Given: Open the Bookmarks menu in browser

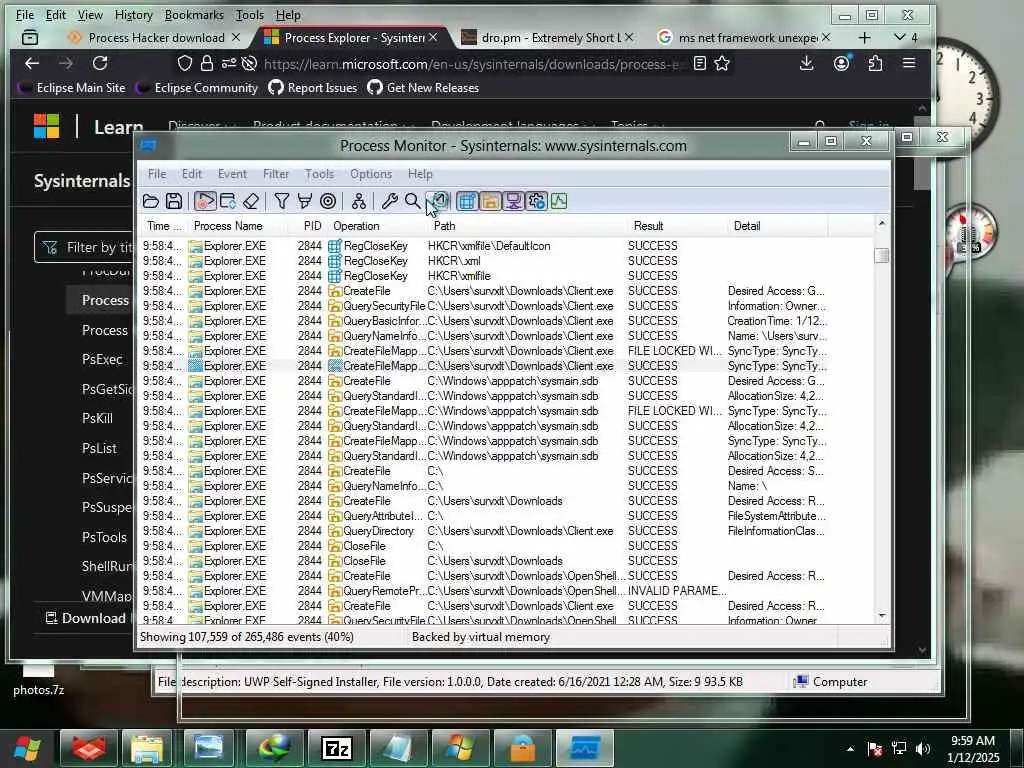Looking at the screenshot, I should (194, 14).
